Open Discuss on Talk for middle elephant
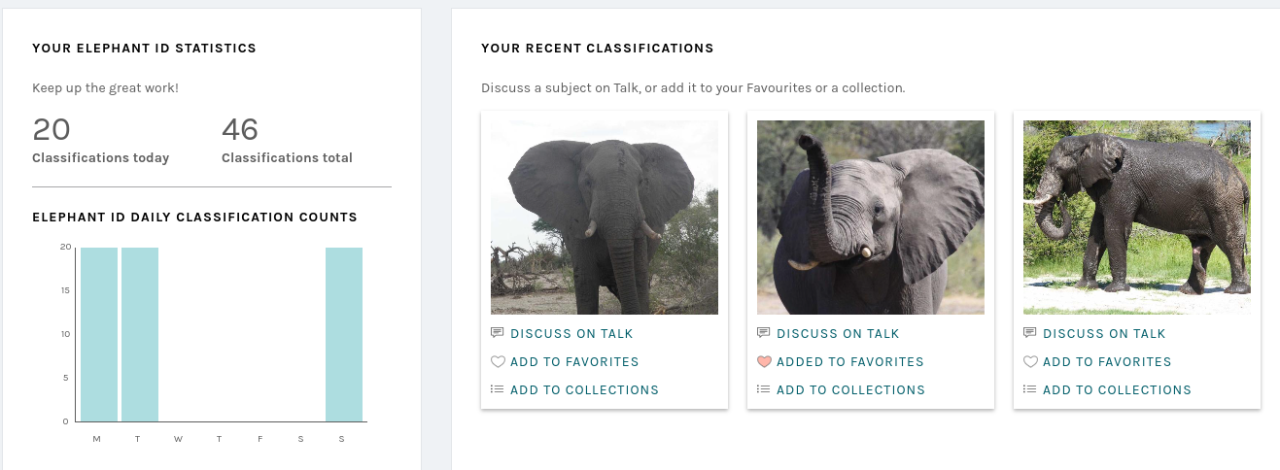The height and width of the screenshot is (470, 1280). tap(838, 334)
